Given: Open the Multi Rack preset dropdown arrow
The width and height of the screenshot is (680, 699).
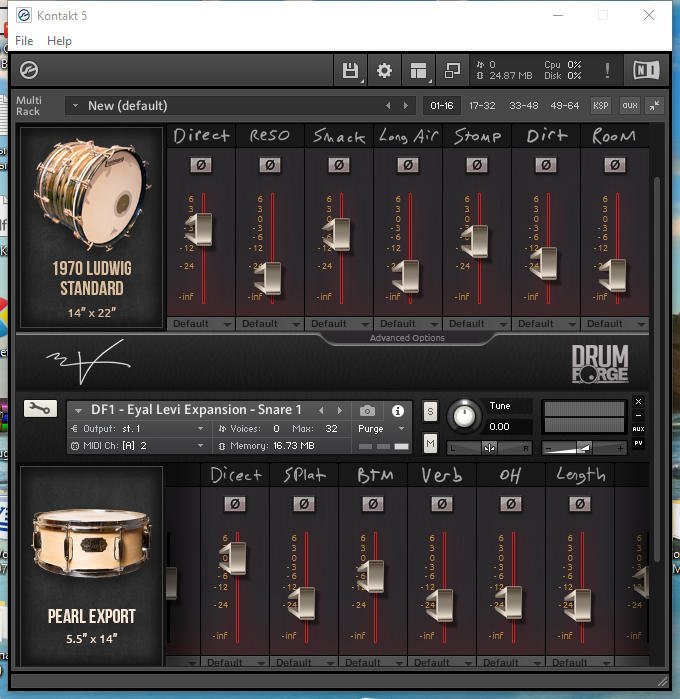Looking at the screenshot, I should click(75, 106).
